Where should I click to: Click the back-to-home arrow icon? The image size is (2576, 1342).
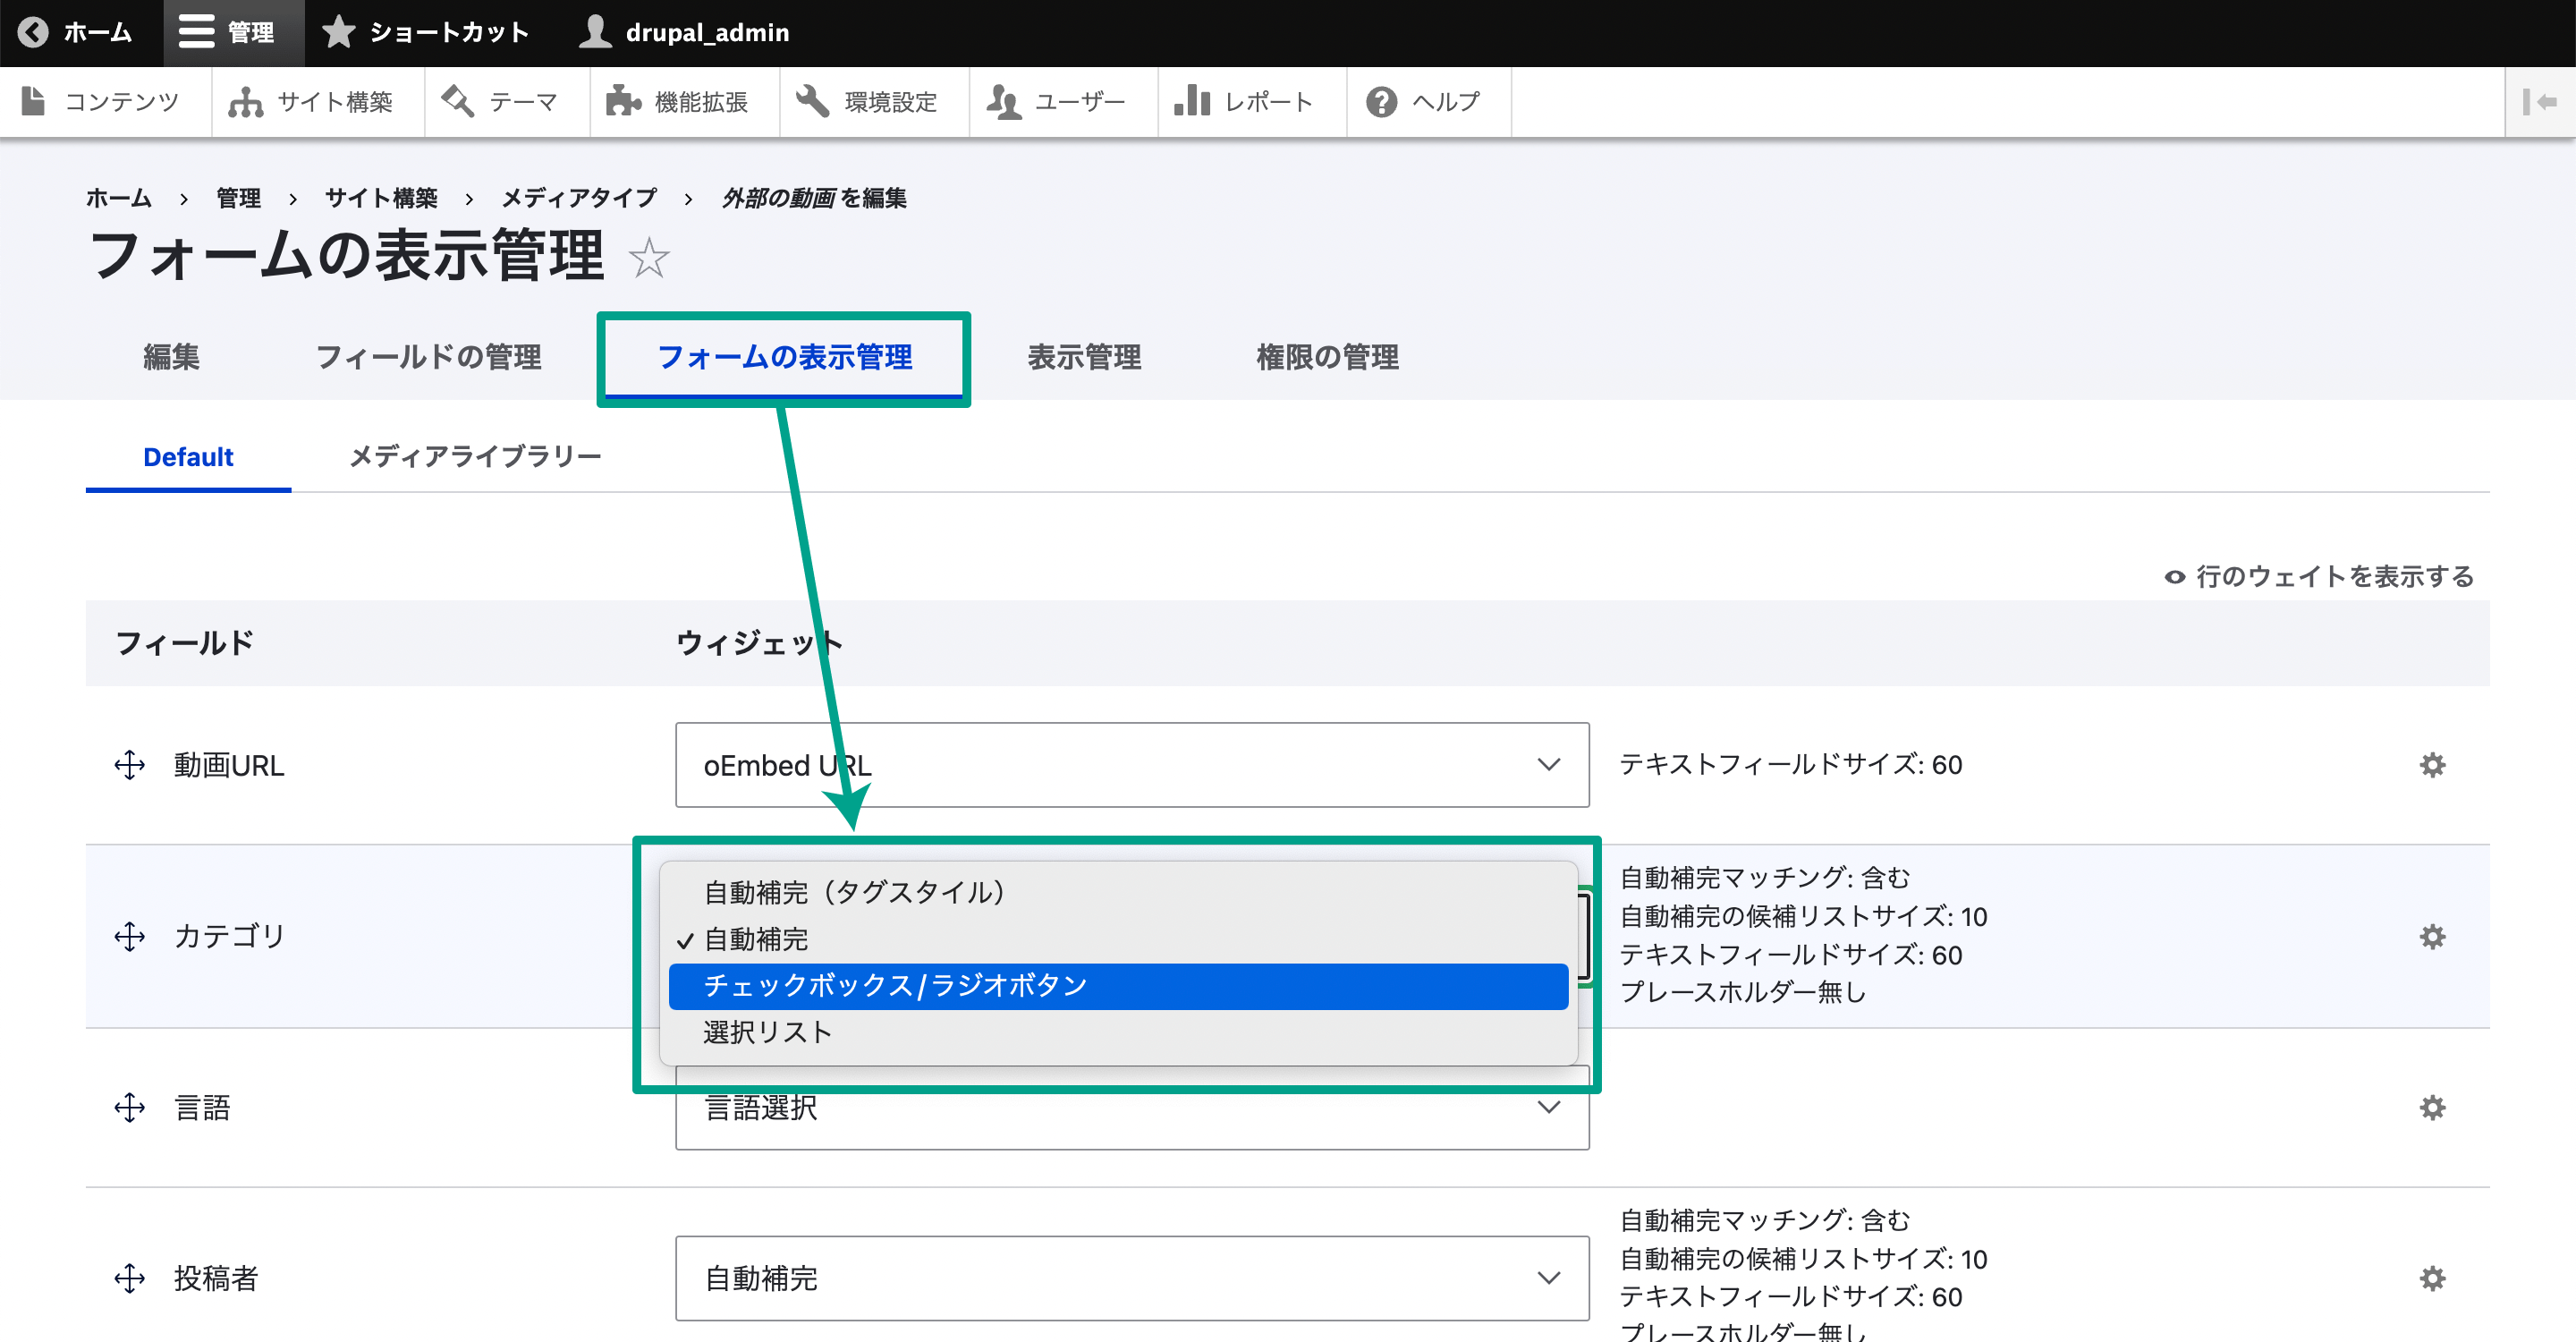(x=33, y=32)
